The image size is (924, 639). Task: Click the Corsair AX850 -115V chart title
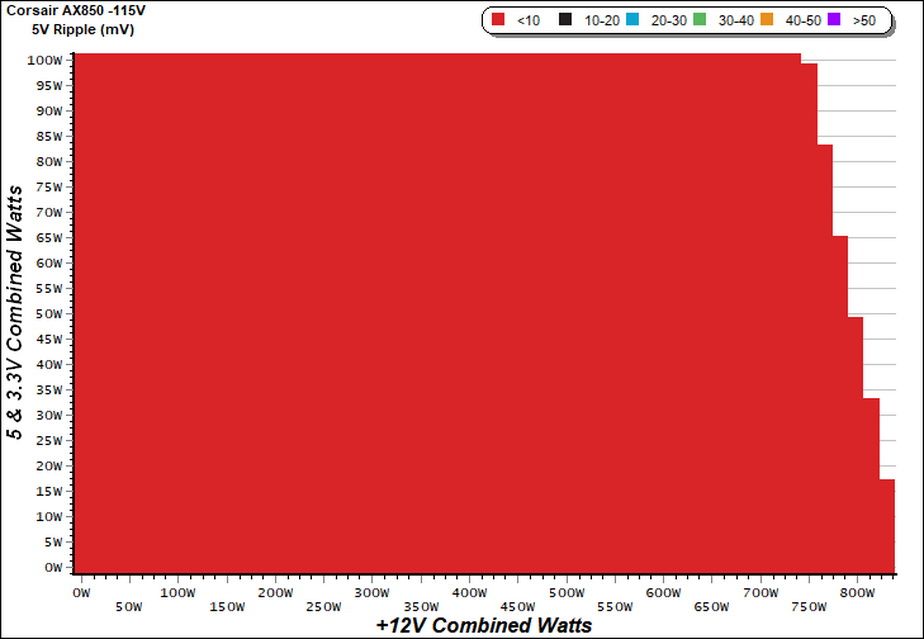[76, 11]
